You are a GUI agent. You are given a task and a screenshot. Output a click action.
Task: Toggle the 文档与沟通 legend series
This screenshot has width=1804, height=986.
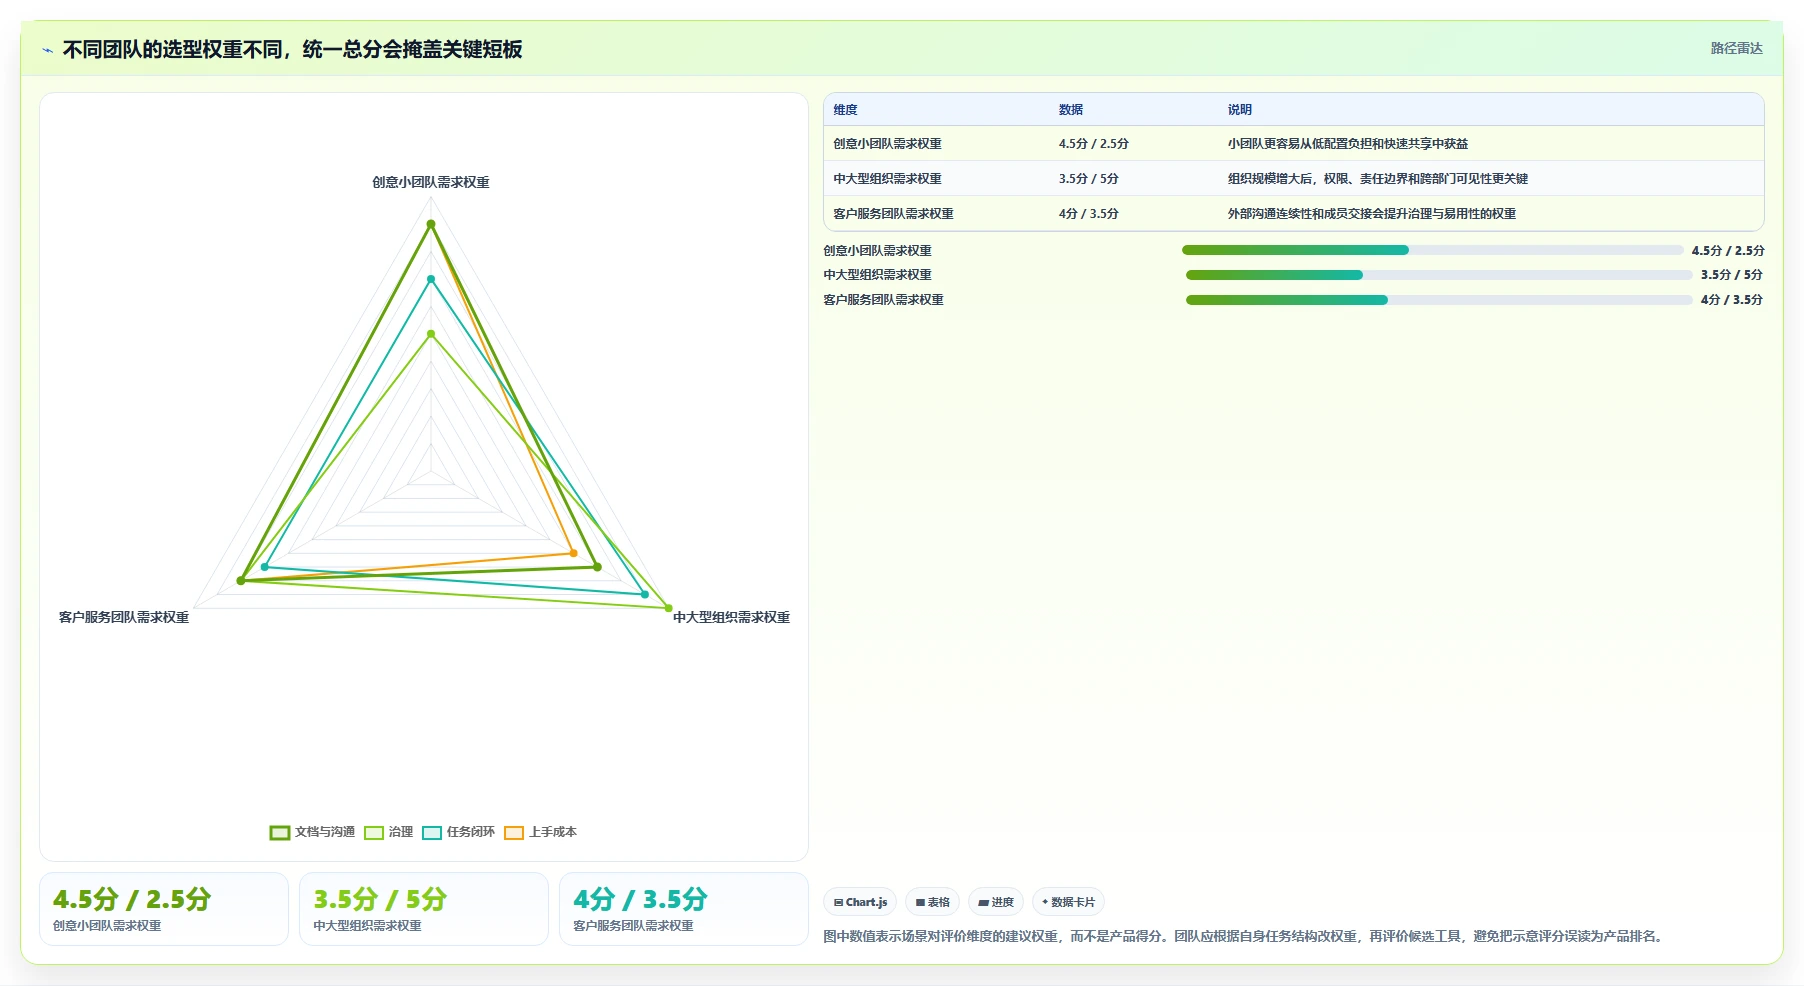tap(312, 832)
